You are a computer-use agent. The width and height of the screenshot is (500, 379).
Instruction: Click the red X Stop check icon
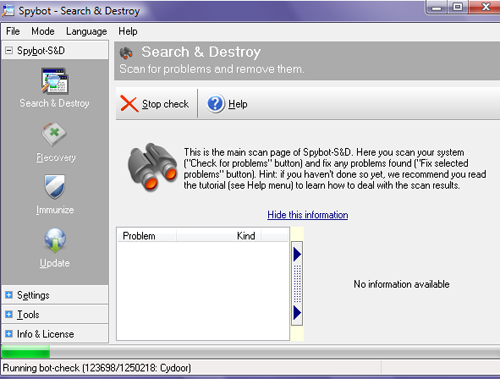pos(129,104)
